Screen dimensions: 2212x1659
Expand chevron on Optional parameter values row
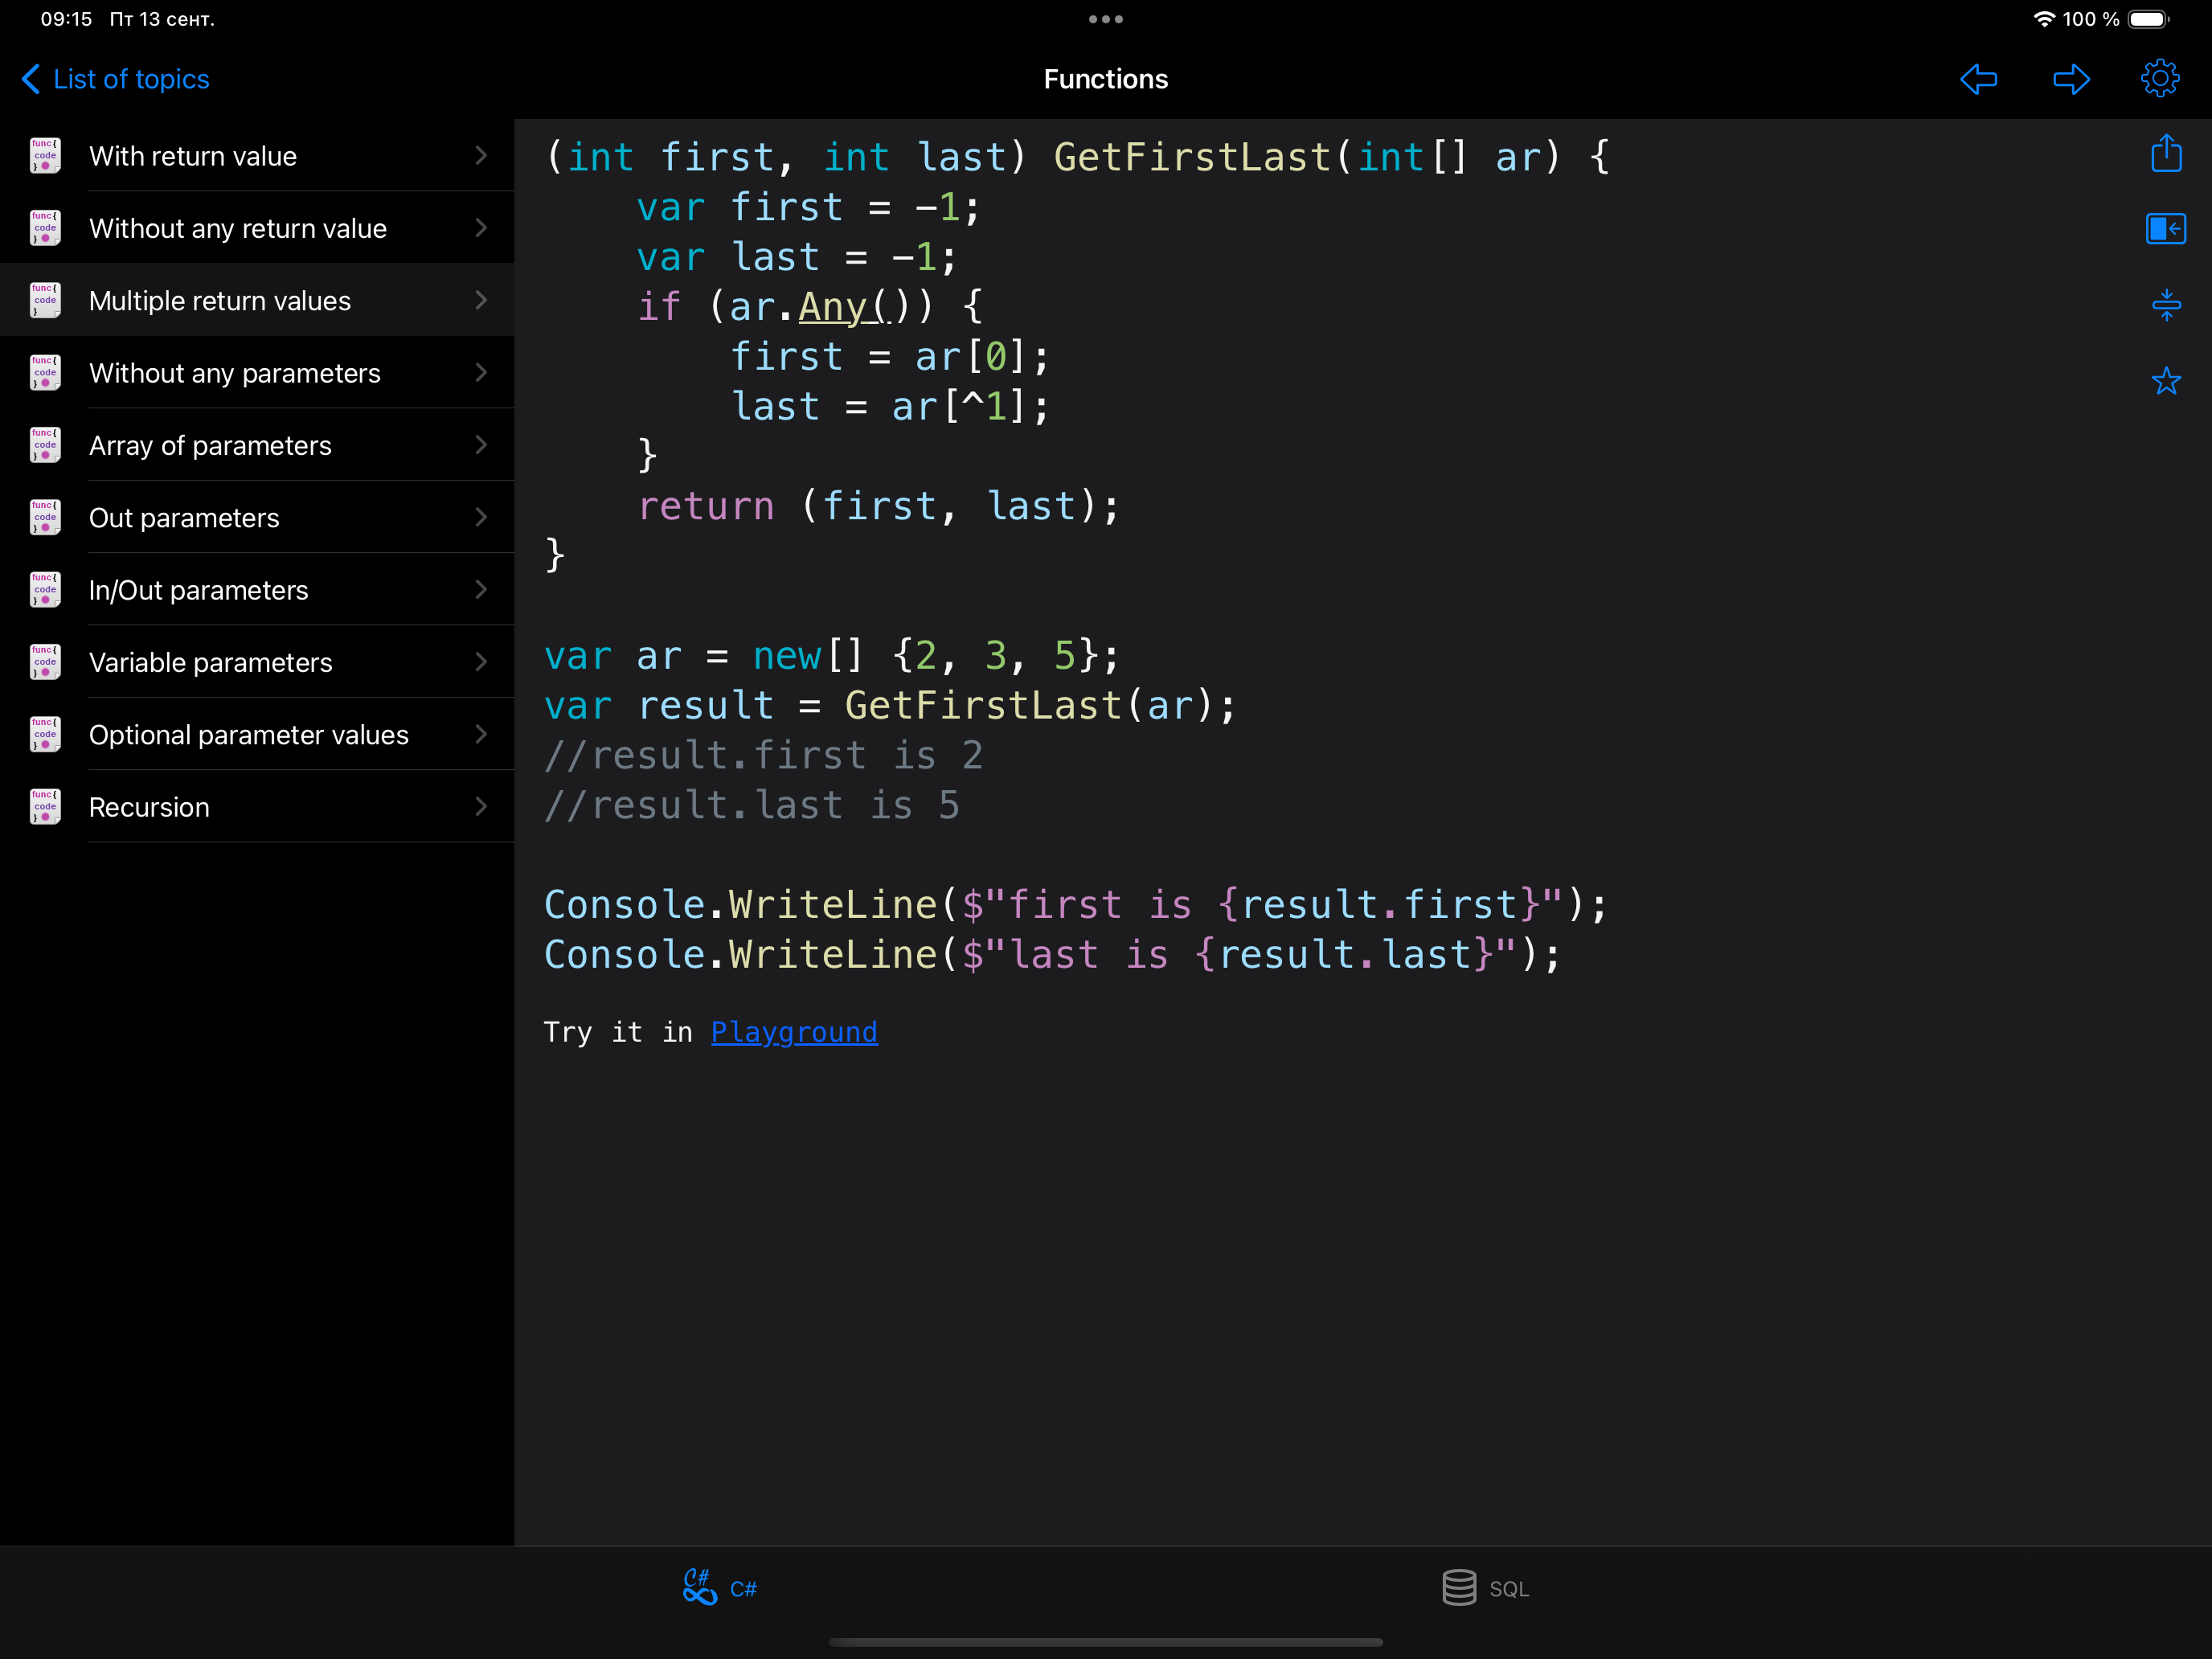[x=481, y=734]
